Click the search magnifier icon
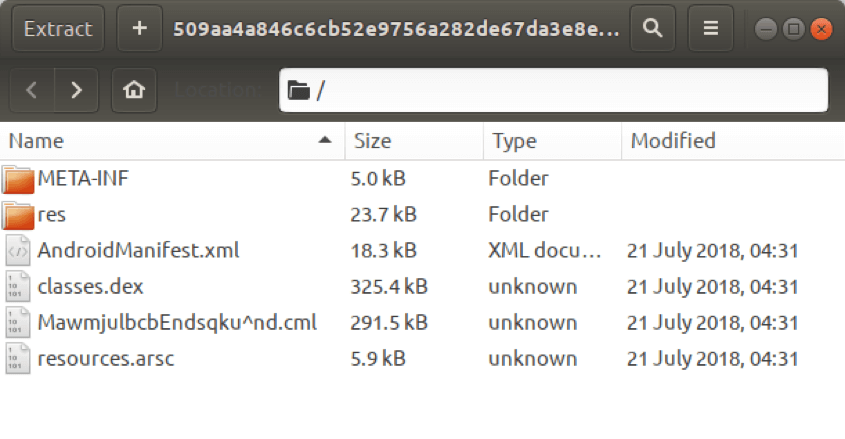This screenshot has width=845, height=439. (653, 29)
